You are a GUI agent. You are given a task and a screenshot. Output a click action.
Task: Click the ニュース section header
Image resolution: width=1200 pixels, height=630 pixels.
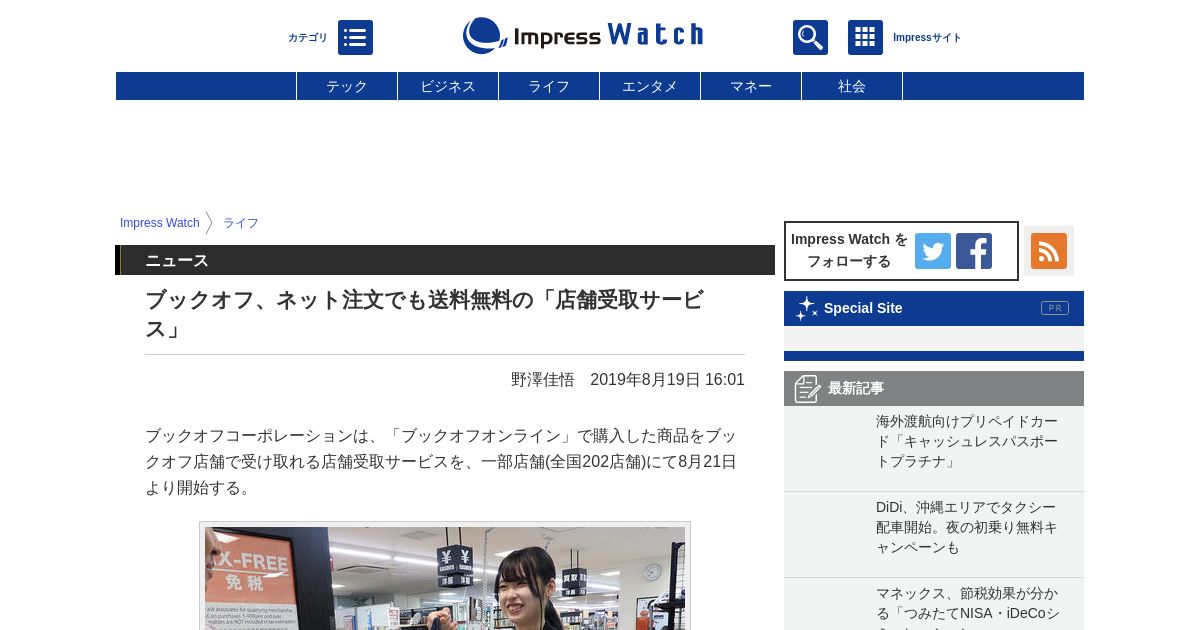coord(445,260)
